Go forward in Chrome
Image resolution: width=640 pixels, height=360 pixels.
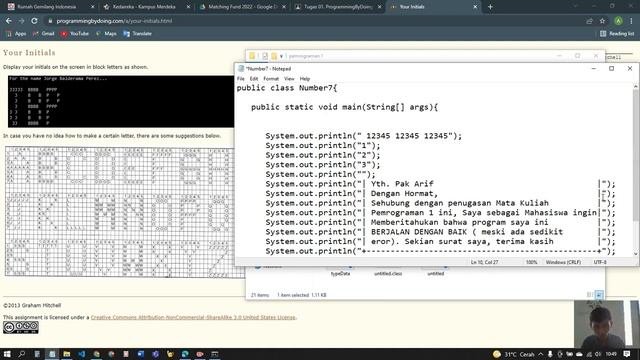coord(22,21)
